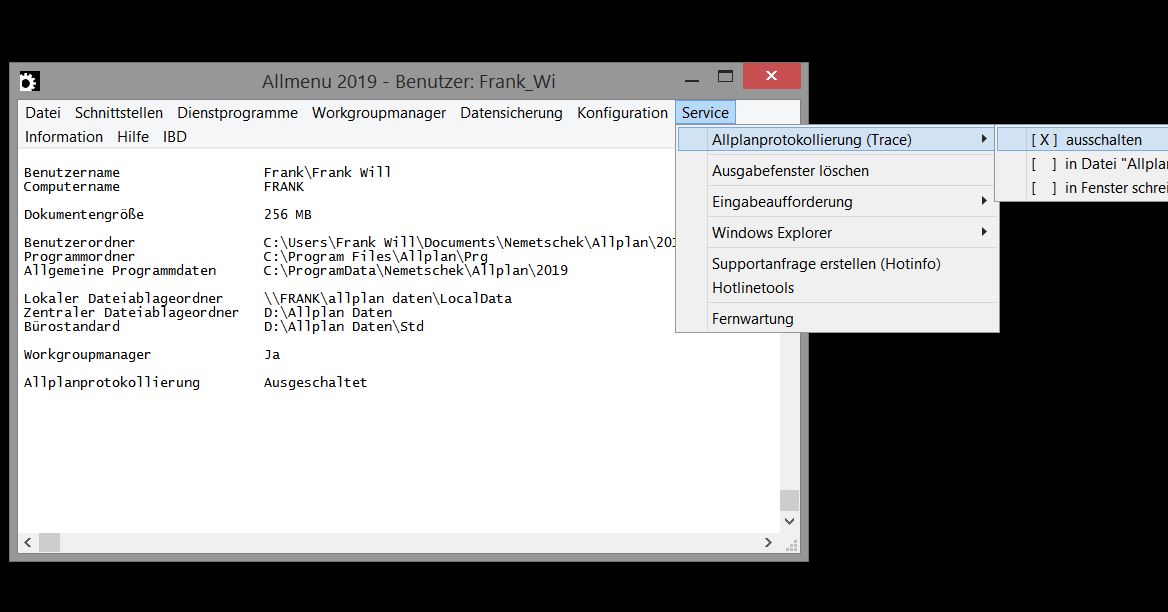Open Hotlinetools from Service menu
Viewport: 1168px width, 612px height.
click(x=752, y=288)
